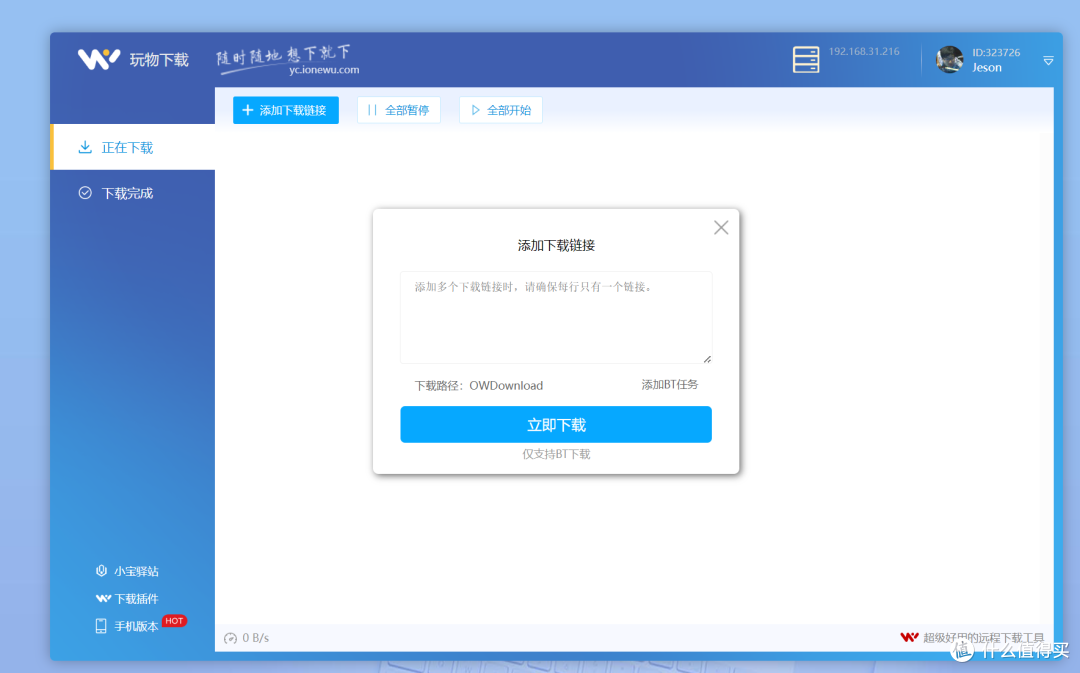The image size is (1080, 673).
Task: Click the 下载路径 OWDownload path
Action: pos(479,386)
